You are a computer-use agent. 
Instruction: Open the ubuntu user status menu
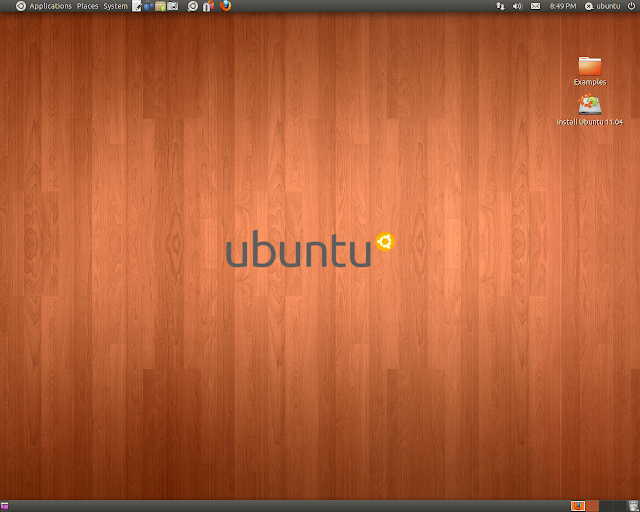602,6
